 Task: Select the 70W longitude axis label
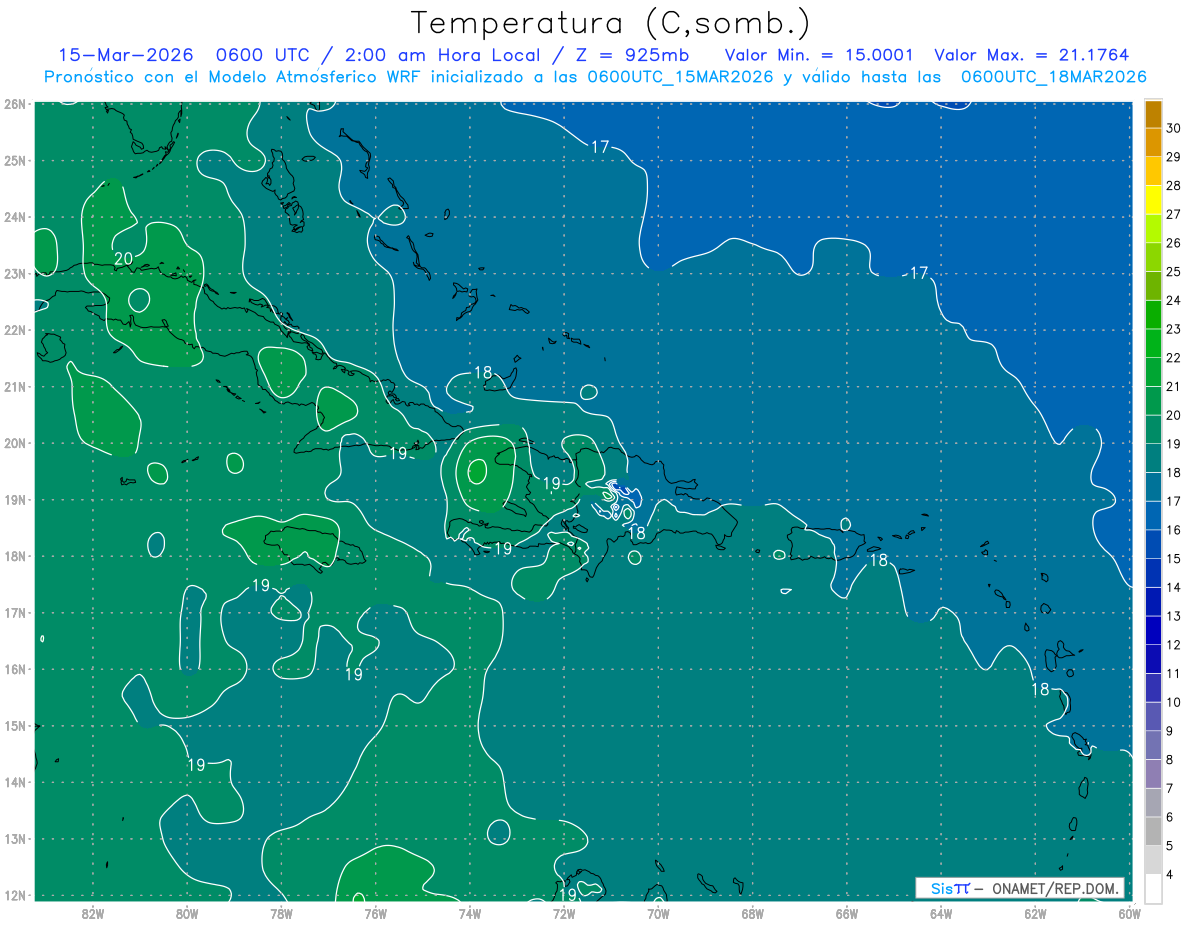coord(658,913)
